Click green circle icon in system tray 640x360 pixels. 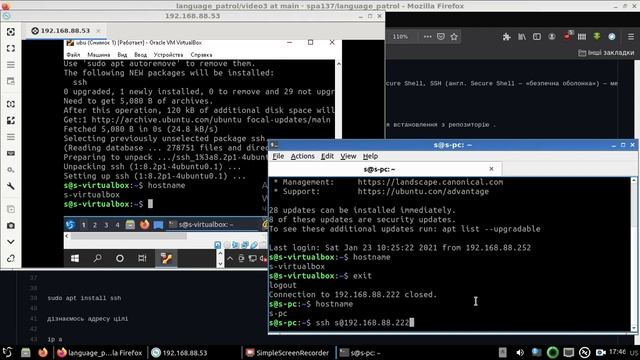click(552, 353)
